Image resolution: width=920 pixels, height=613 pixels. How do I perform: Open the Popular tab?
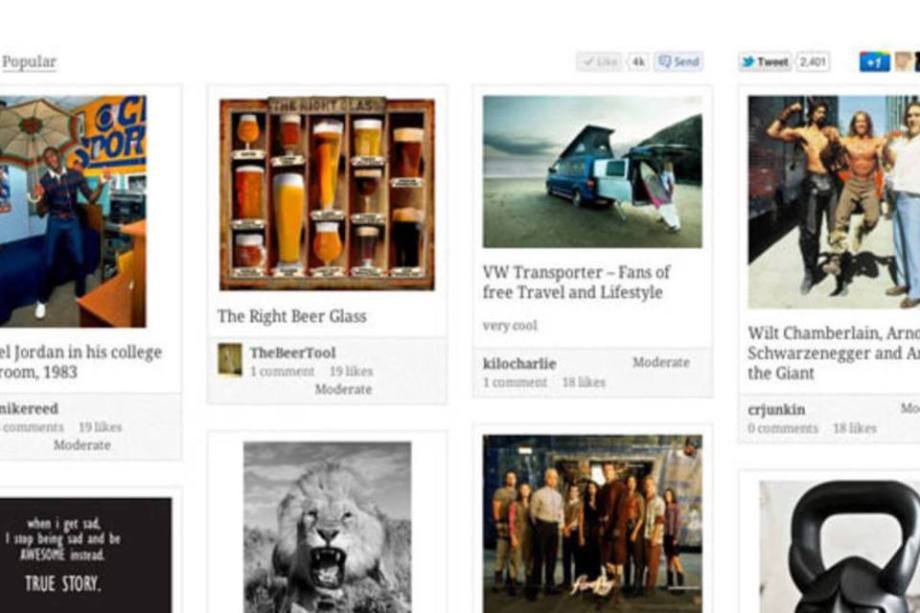pyautogui.click(x=29, y=62)
